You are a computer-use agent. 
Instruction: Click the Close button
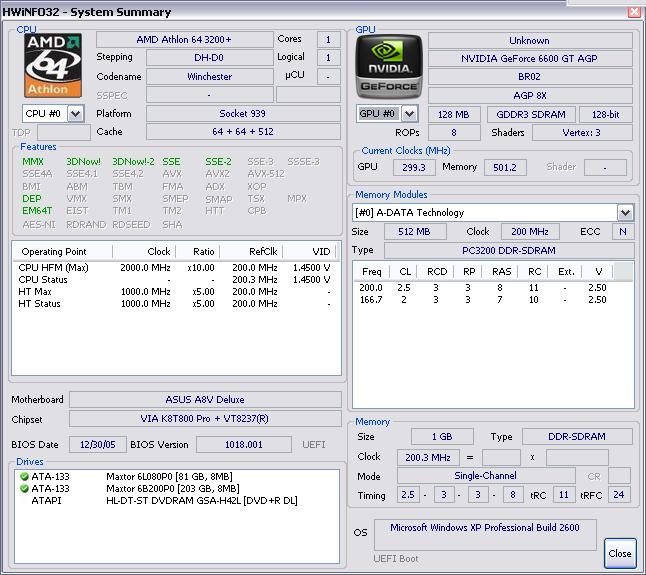click(x=620, y=554)
